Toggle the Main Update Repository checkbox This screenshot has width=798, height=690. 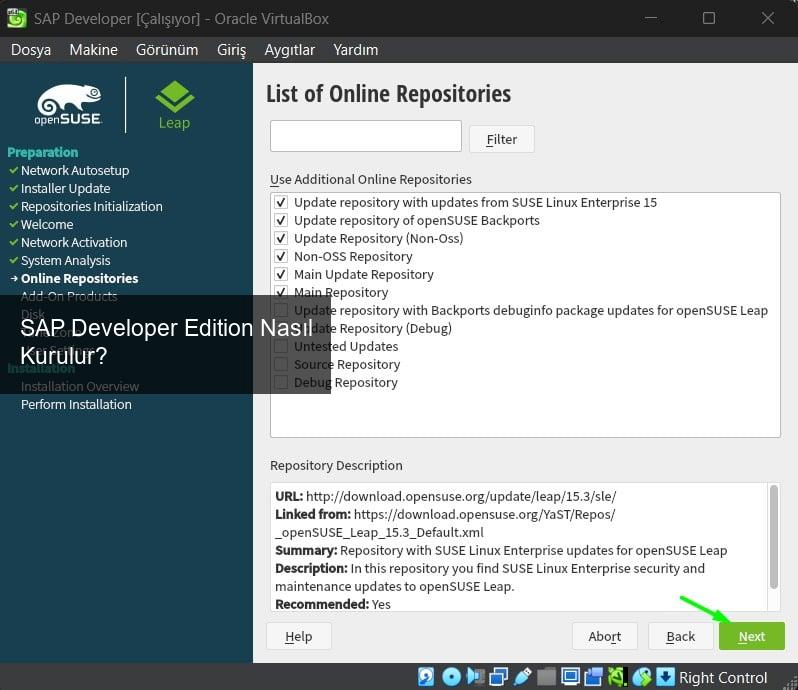coord(281,274)
